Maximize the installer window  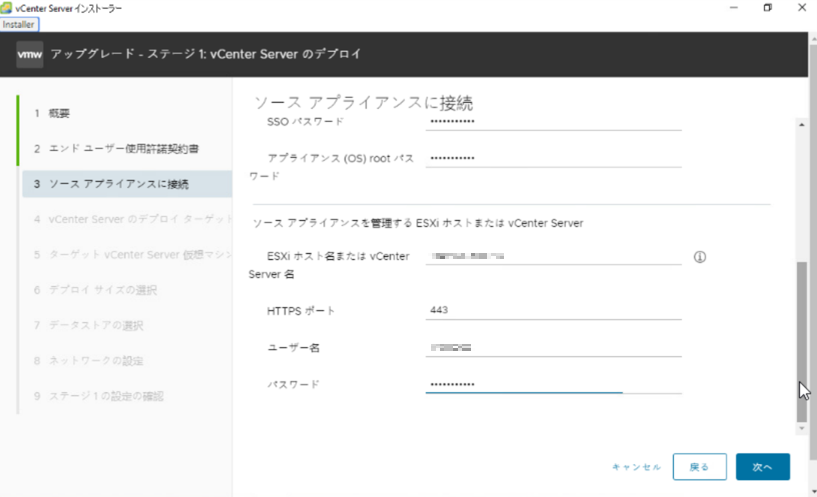[x=767, y=8]
